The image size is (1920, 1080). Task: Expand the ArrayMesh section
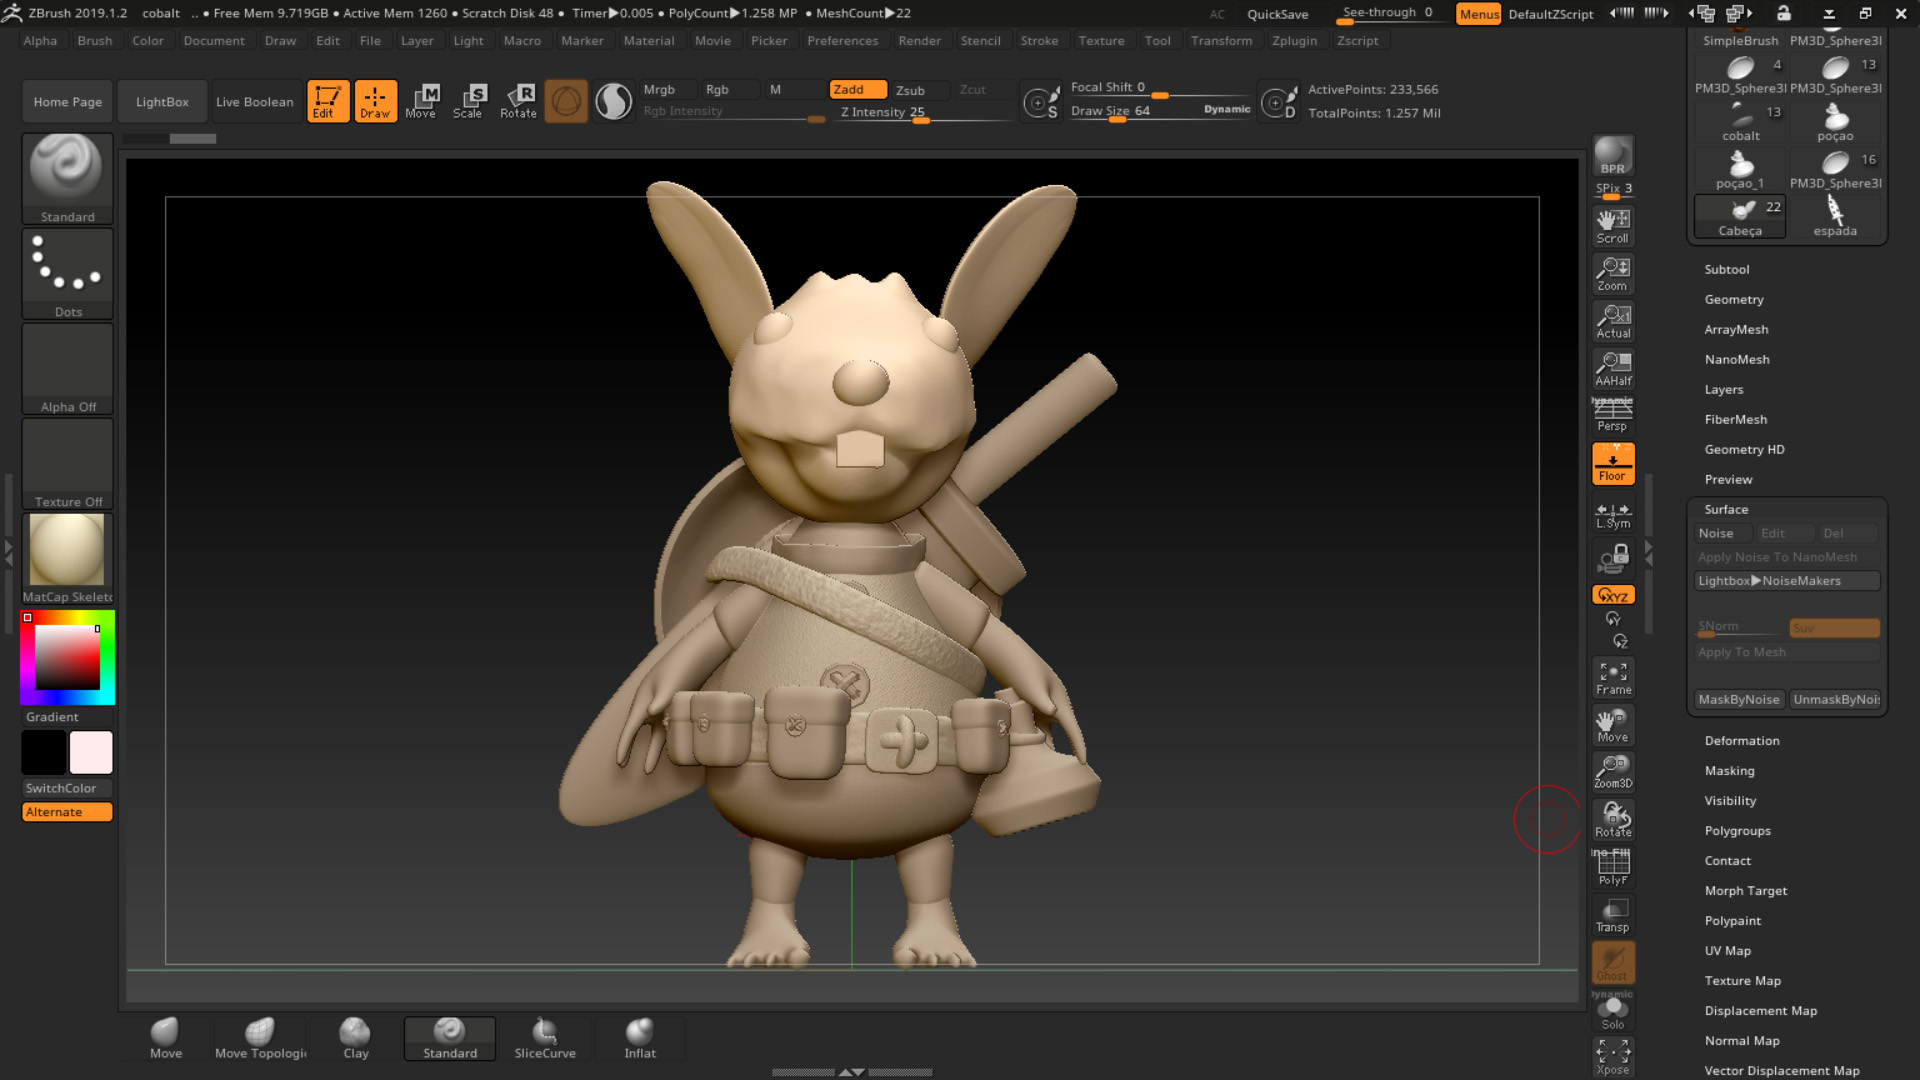(x=1736, y=330)
